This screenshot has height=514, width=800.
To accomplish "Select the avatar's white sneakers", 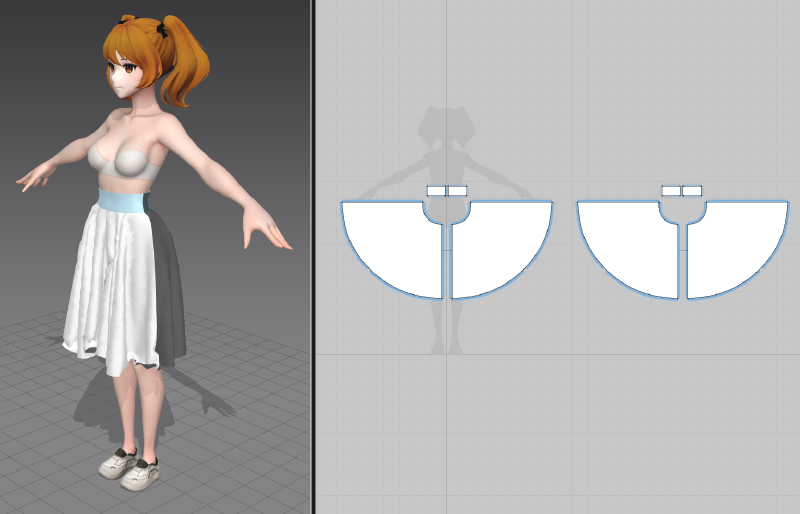I will click(128, 467).
